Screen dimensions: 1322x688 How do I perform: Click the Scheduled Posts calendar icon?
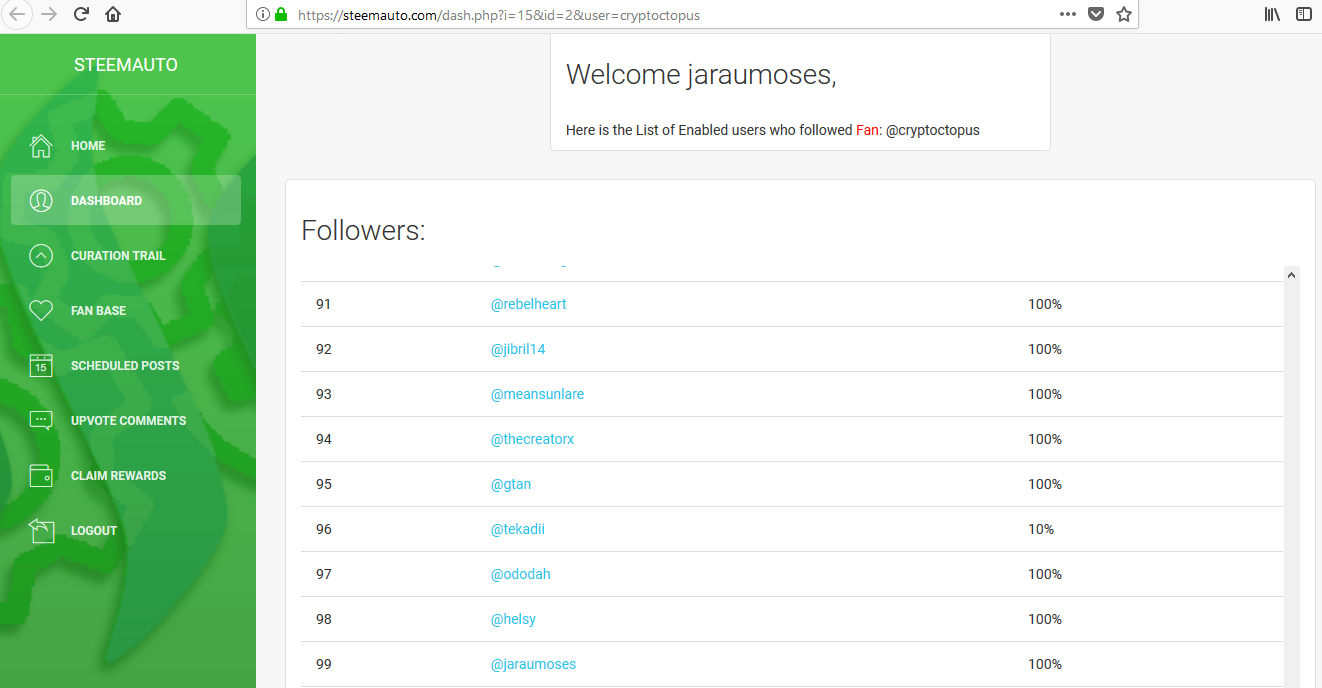pyautogui.click(x=41, y=366)
